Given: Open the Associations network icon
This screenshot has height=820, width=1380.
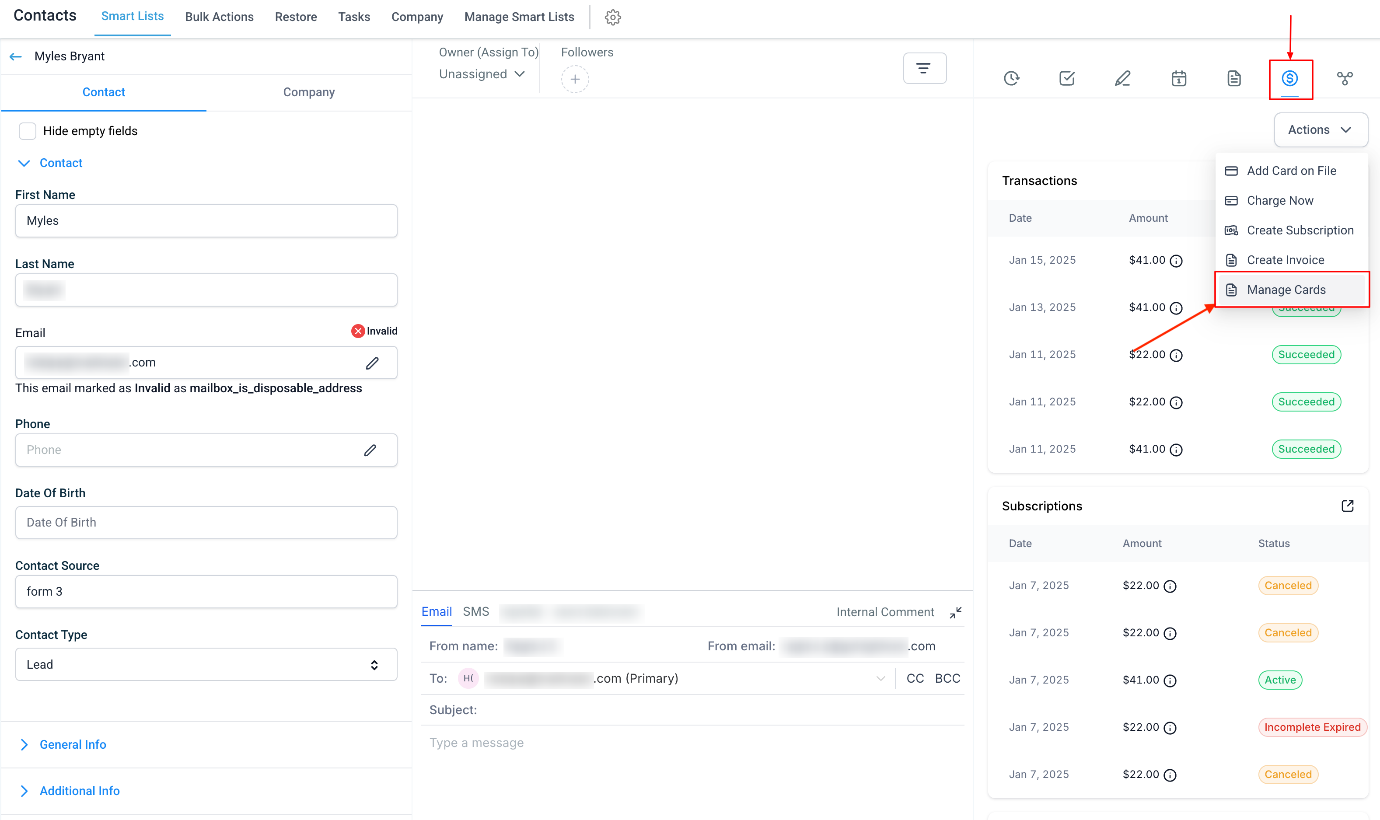Looking at the screenshot, I should tap(1345, 78).
